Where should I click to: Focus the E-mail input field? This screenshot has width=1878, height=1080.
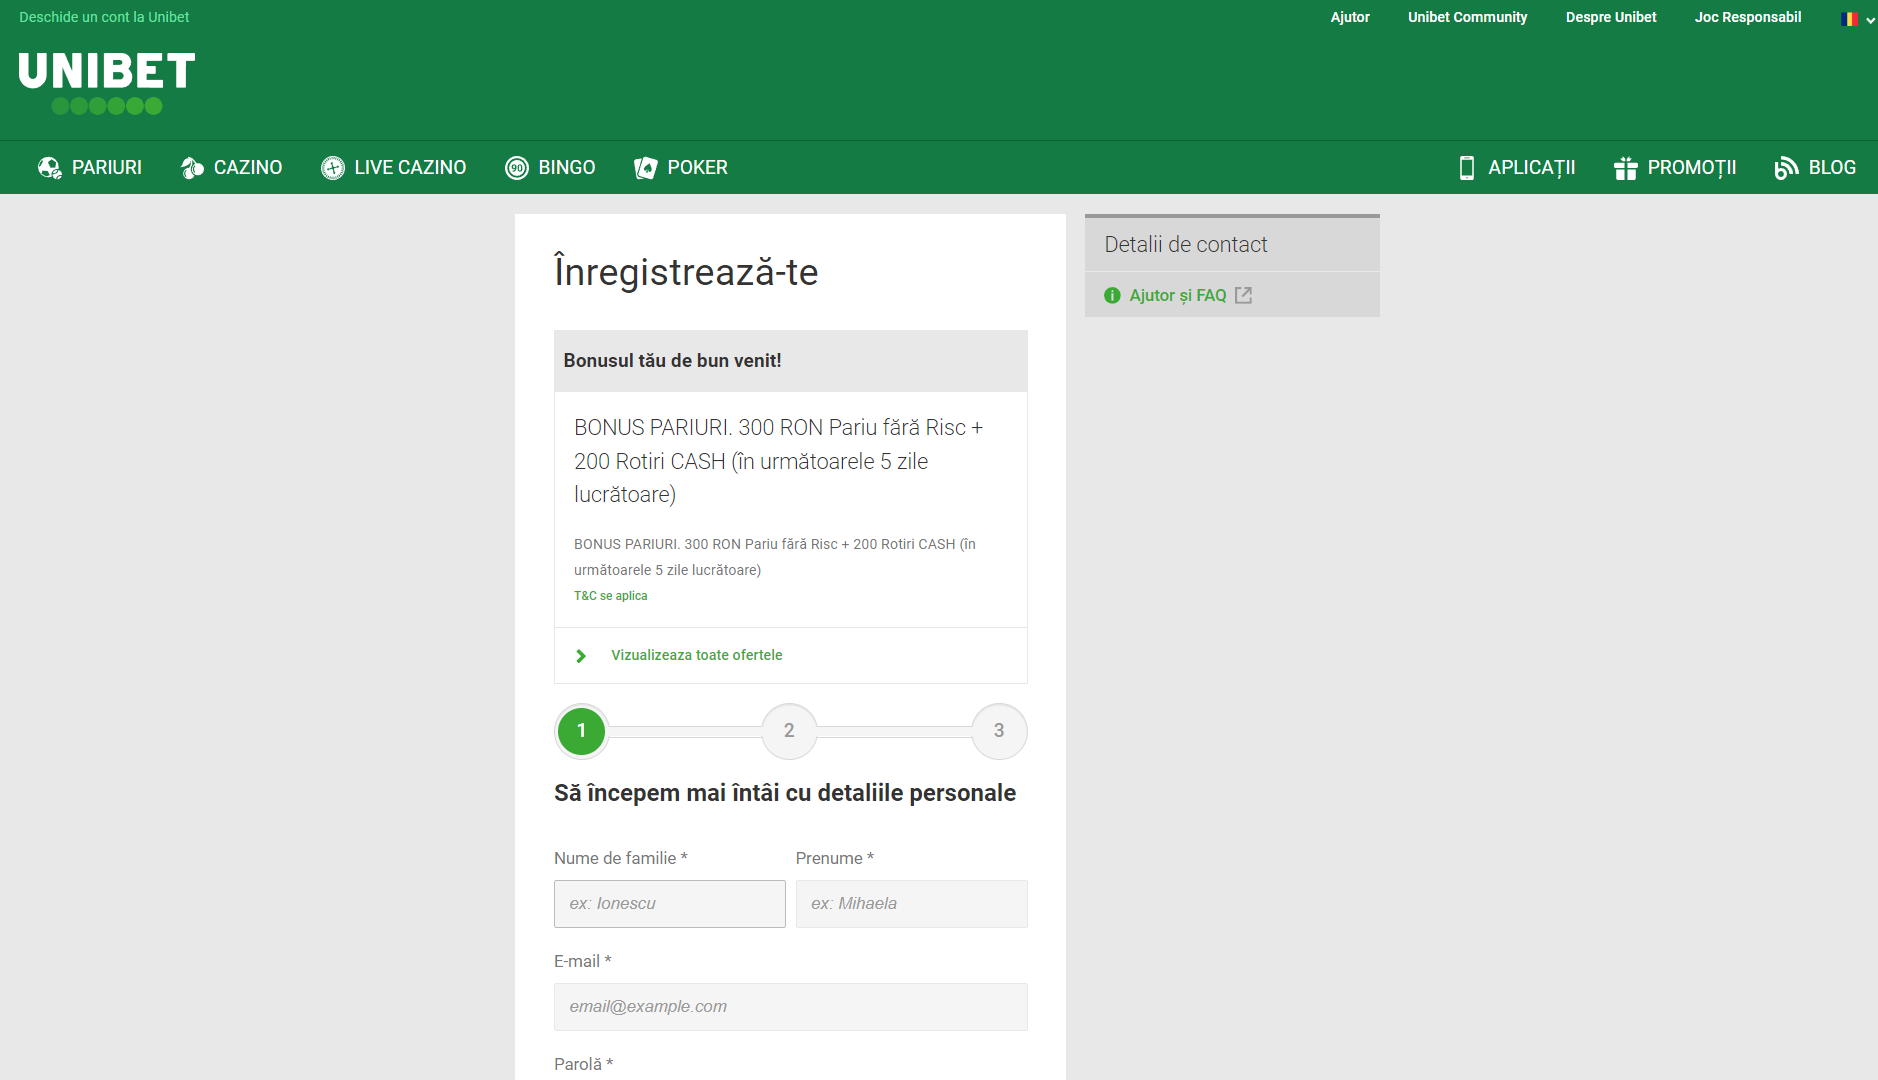(x=791, y=1007)
